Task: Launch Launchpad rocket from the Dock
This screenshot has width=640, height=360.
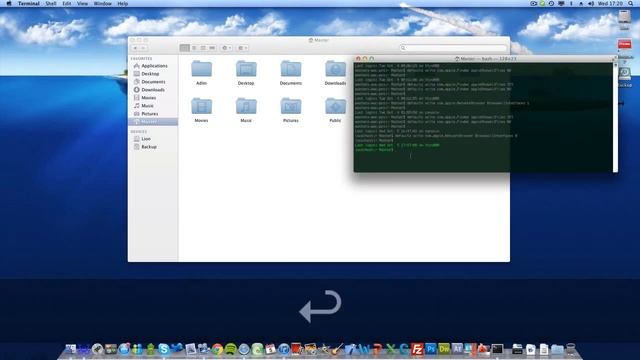Action: click(x=98, y=349)
